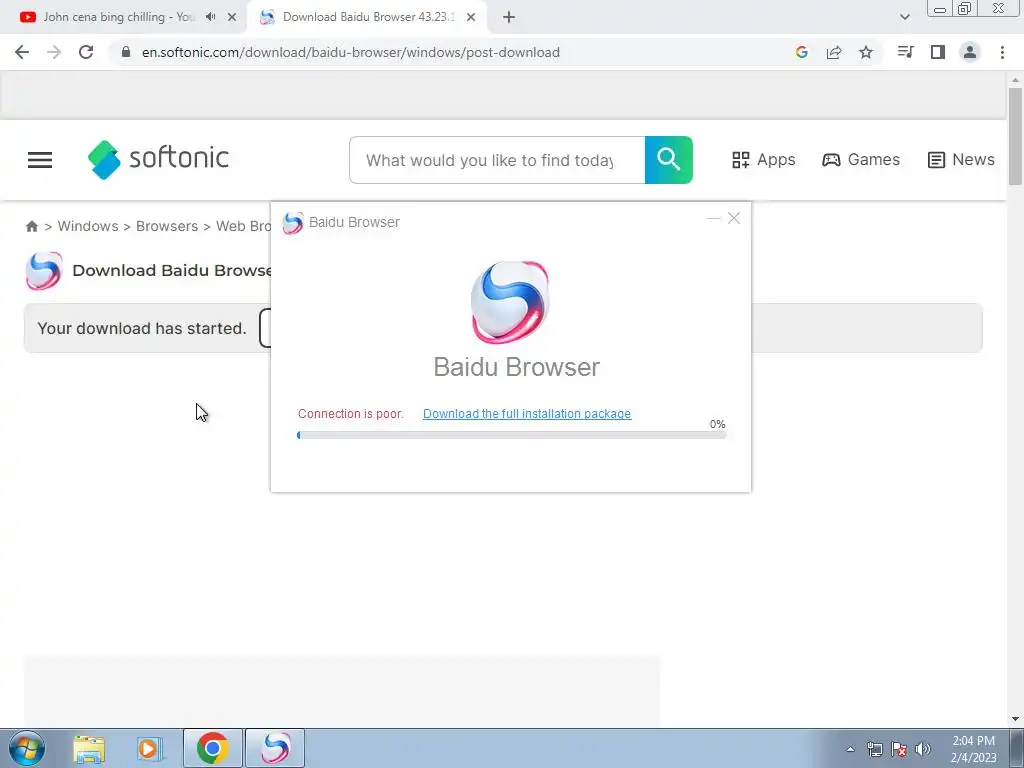Launch Windows Media Player from taskbar

pos(149,748)
